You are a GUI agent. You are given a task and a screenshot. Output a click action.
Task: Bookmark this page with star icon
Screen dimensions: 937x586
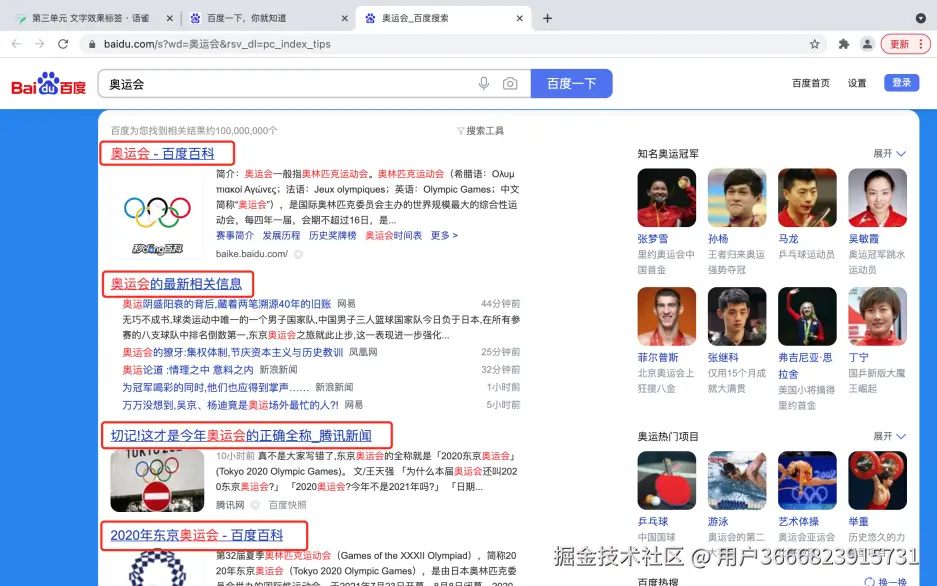[814, 44]
